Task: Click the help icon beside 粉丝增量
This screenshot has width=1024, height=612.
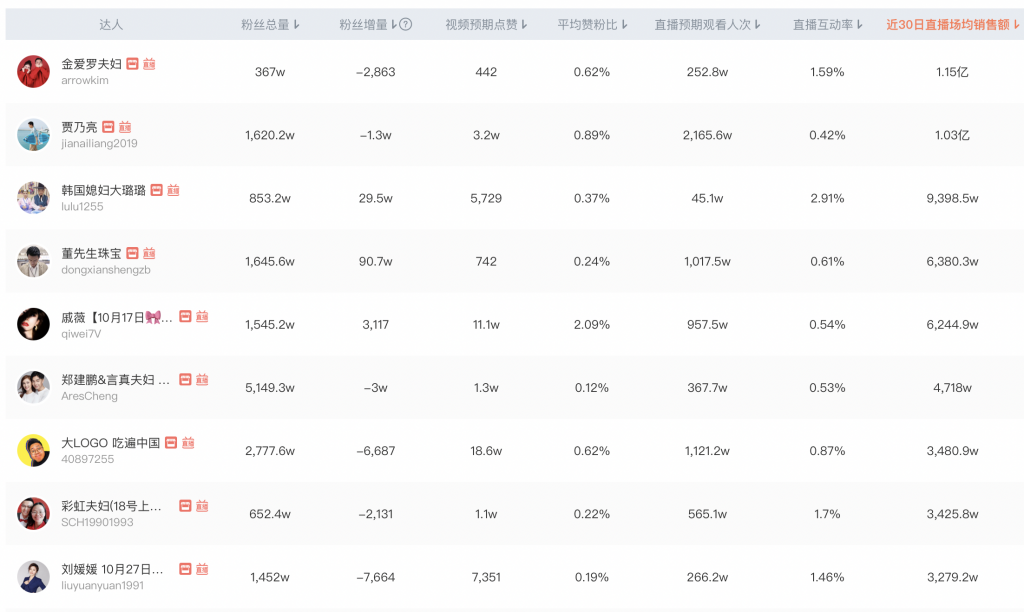Action: pyautogui.click(x=405, y=24)
